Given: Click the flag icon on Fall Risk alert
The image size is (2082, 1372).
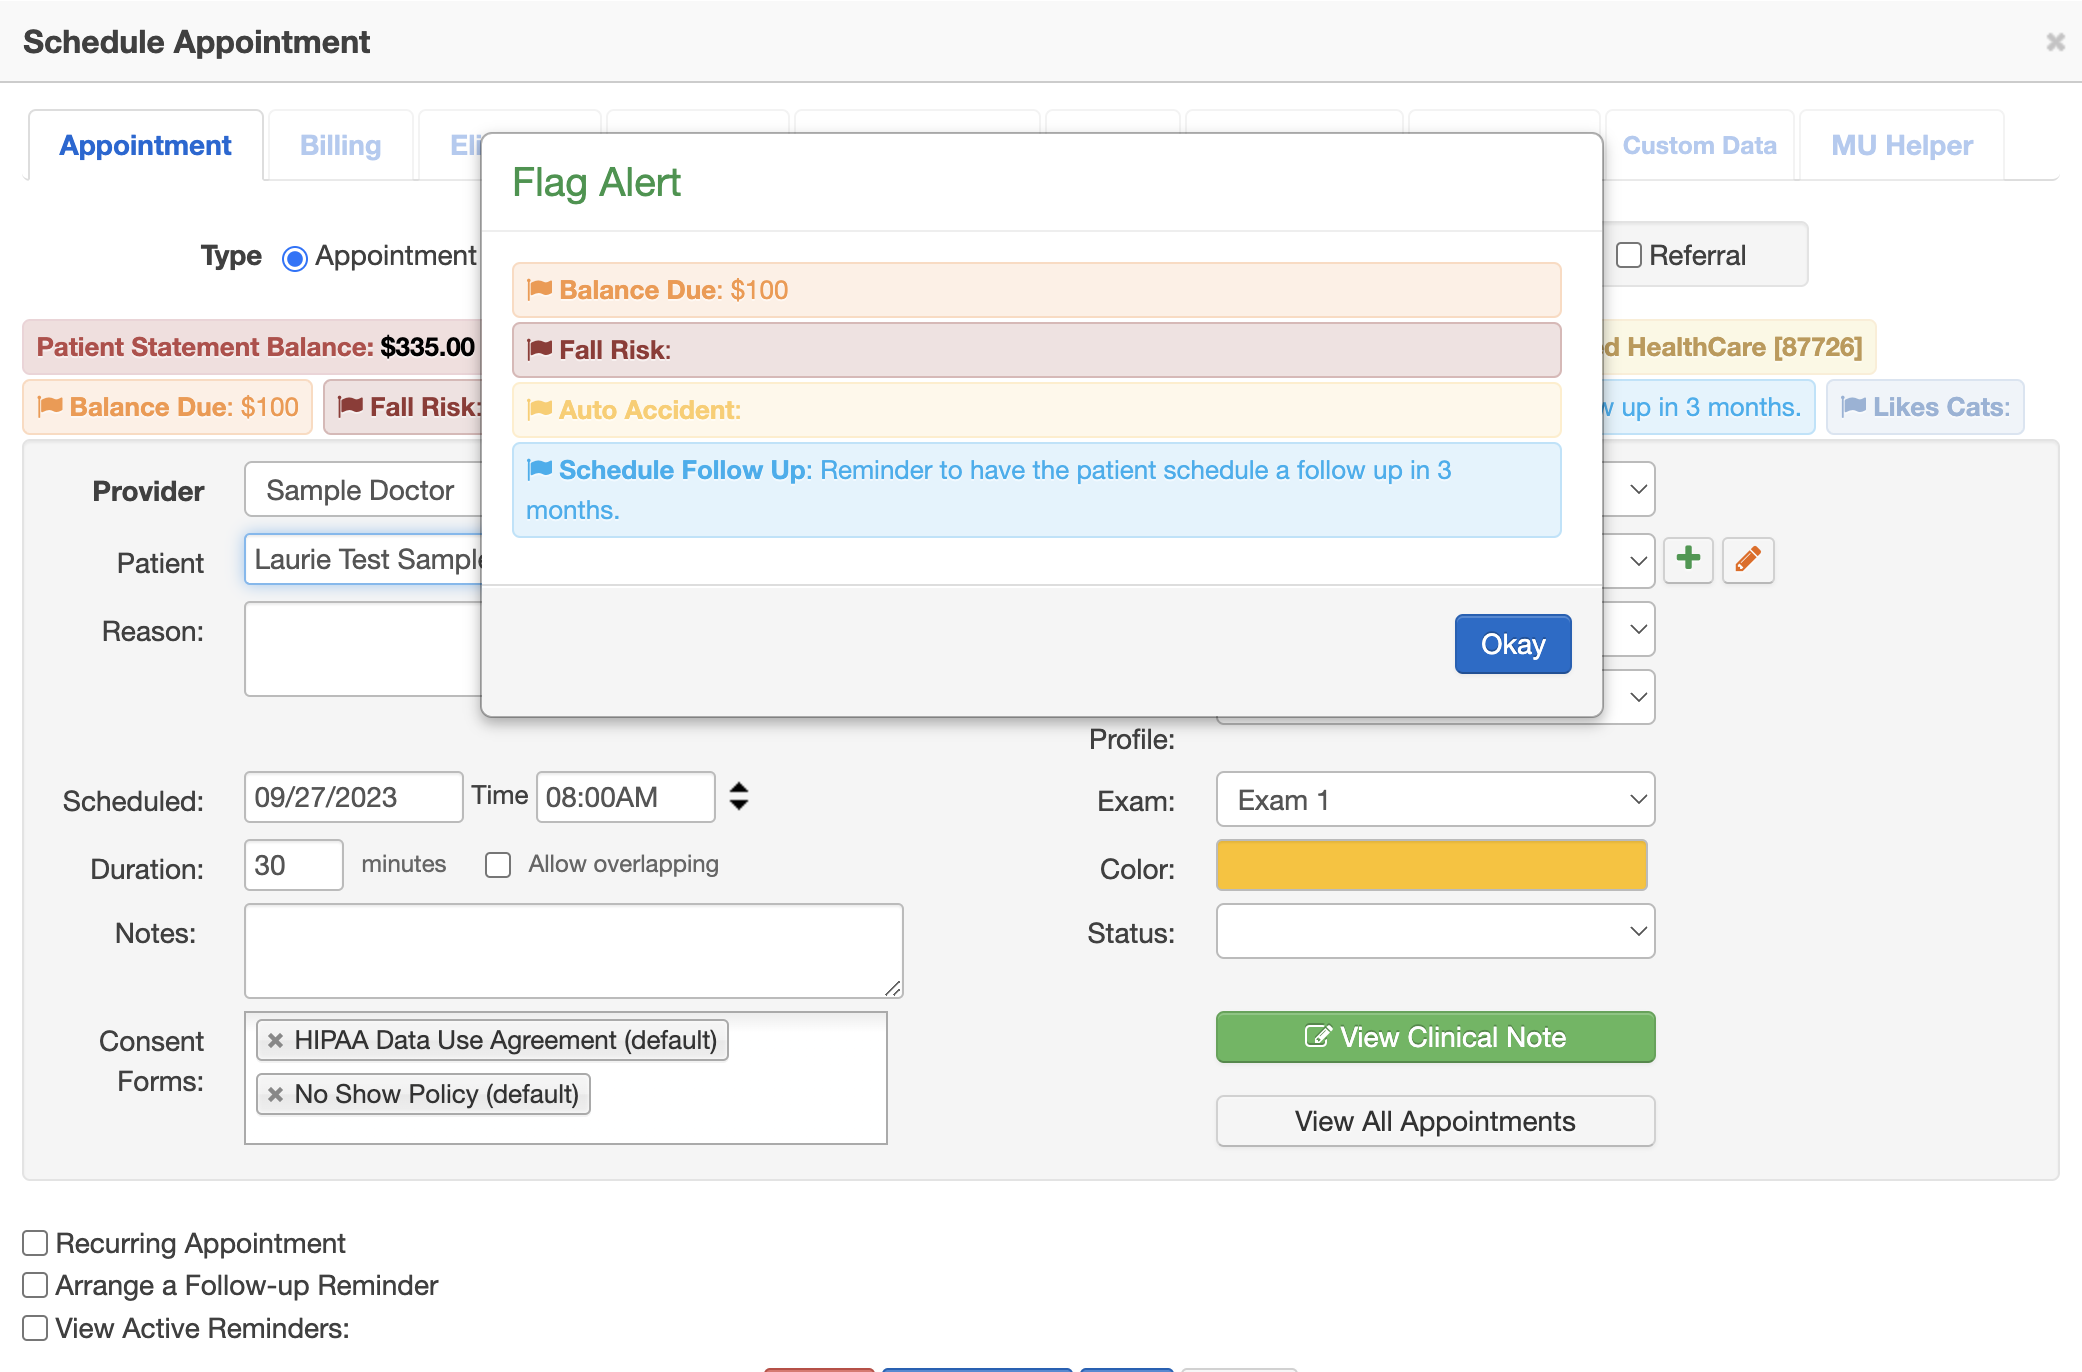Looking at the screenshot, I should pos(540,349).
